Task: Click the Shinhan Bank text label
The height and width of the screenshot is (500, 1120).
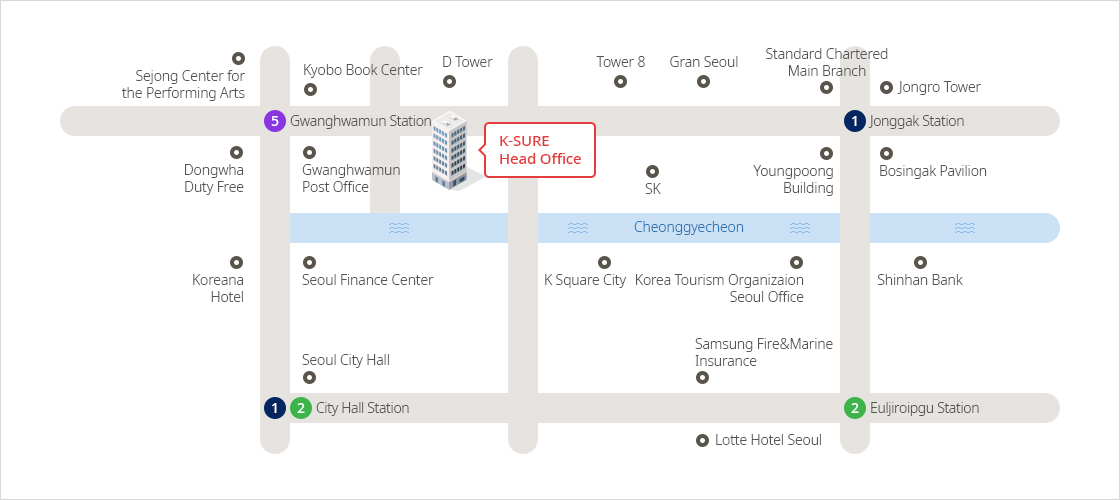Action: point(920,280)
